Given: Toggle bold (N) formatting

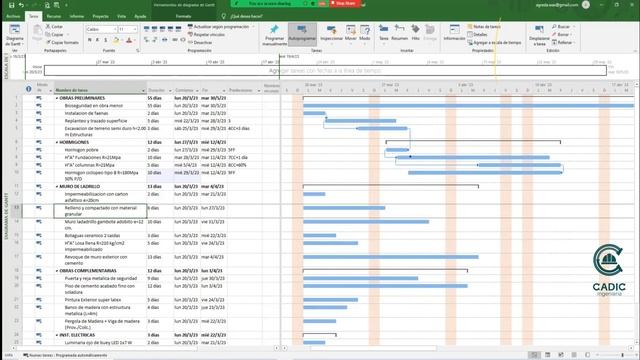Looking at the screenshot, I should pyautogui.click(x=89, y=40).
